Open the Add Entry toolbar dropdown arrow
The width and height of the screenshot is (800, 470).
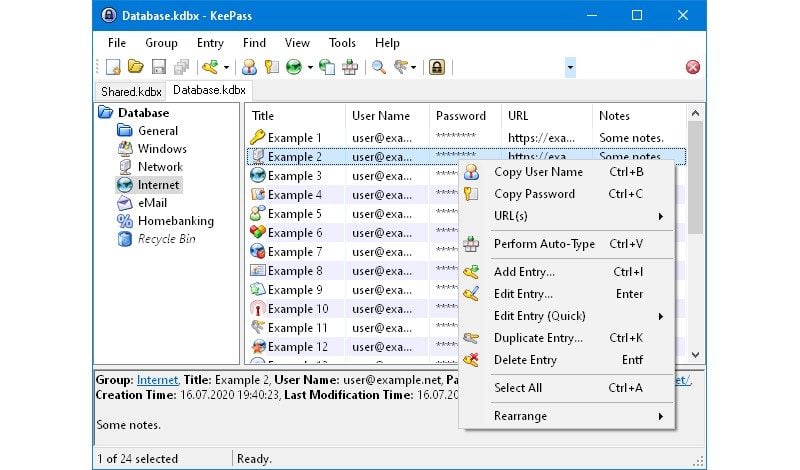point(226,68)
